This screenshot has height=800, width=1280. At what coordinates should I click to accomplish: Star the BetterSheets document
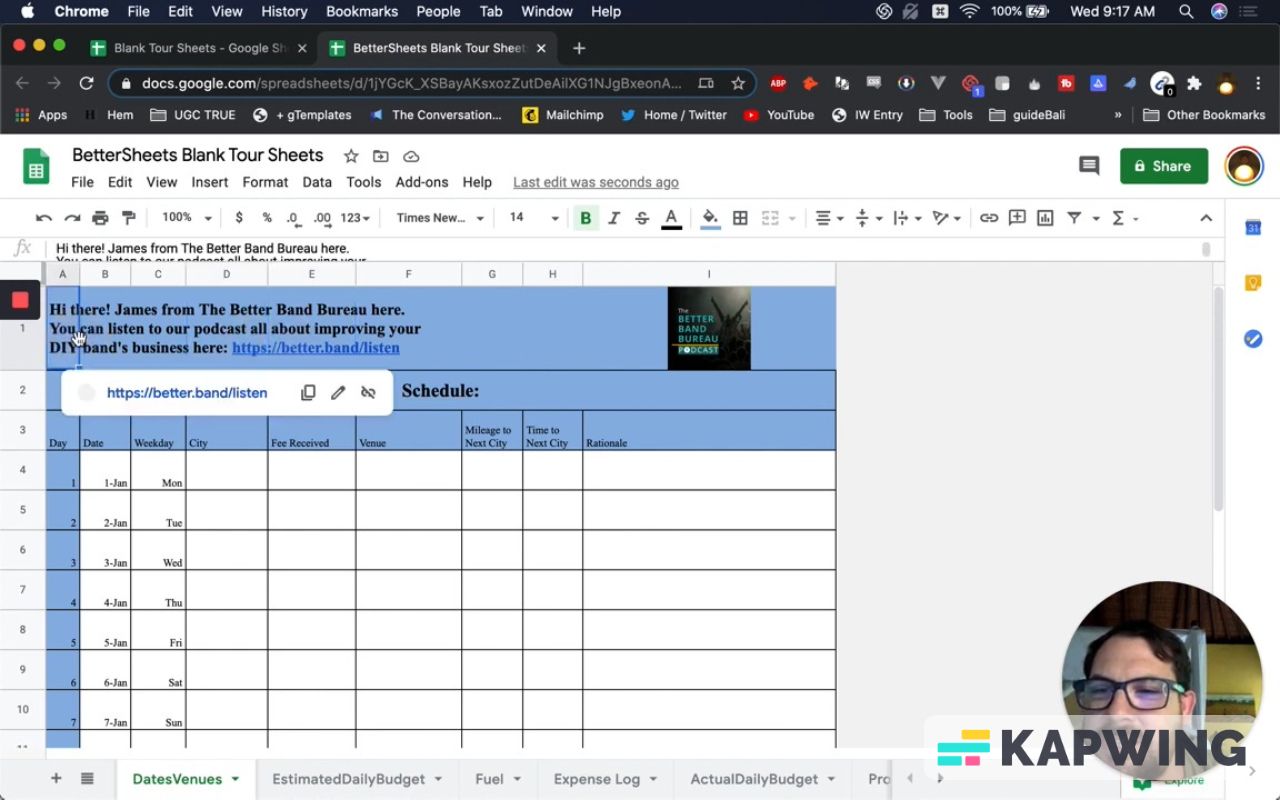coord(351,156)
